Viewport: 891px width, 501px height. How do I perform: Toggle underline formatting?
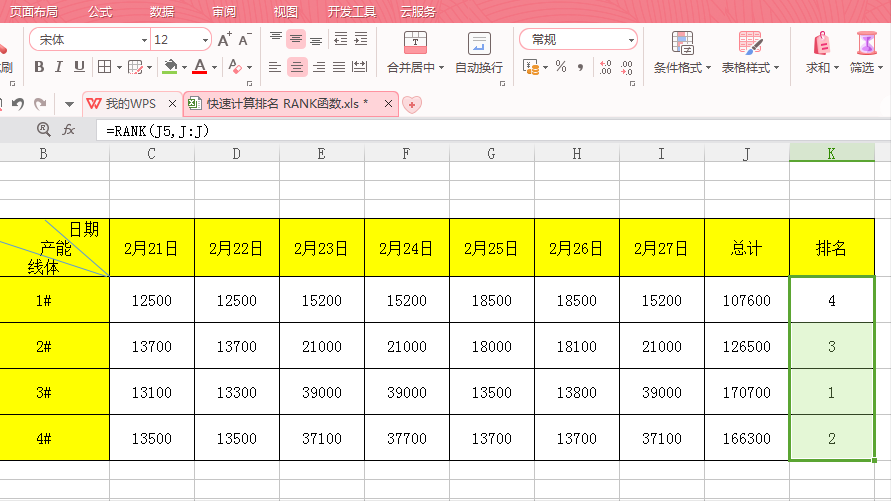[x=79, y=67]
